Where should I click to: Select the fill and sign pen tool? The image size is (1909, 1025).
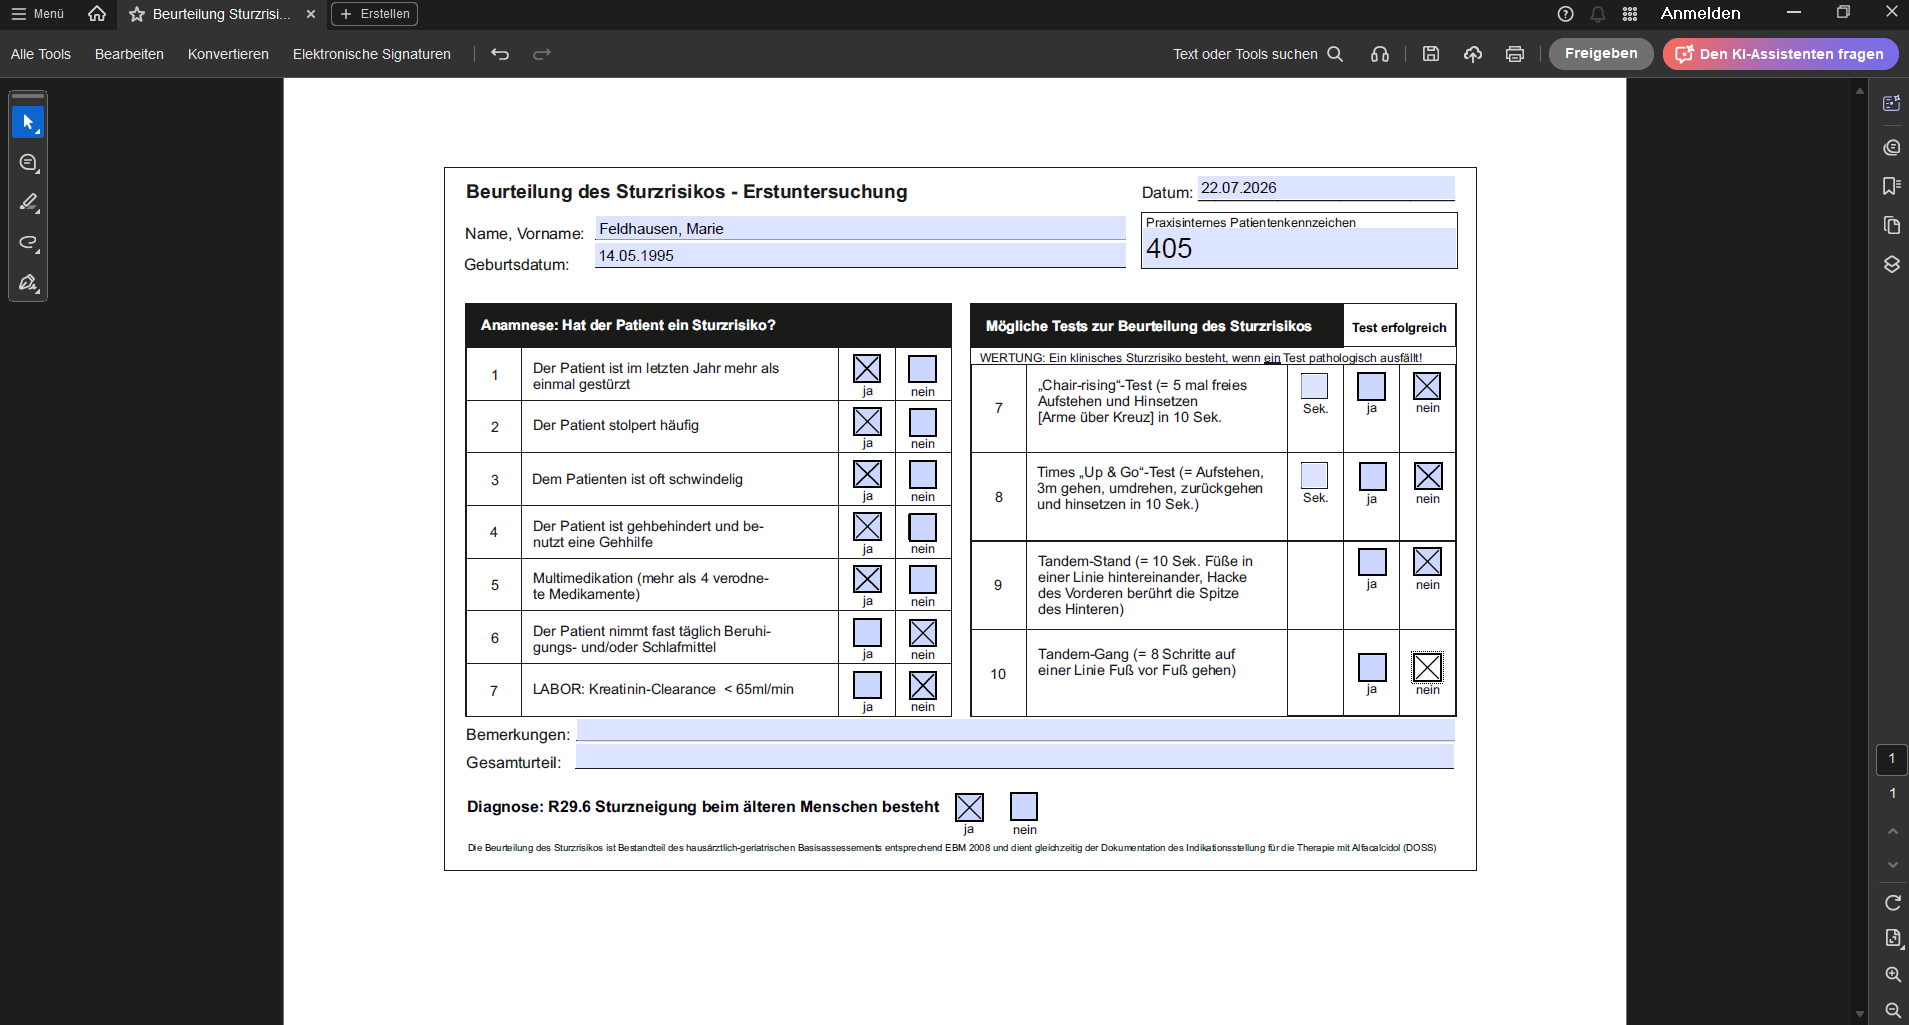click(28, 282)
